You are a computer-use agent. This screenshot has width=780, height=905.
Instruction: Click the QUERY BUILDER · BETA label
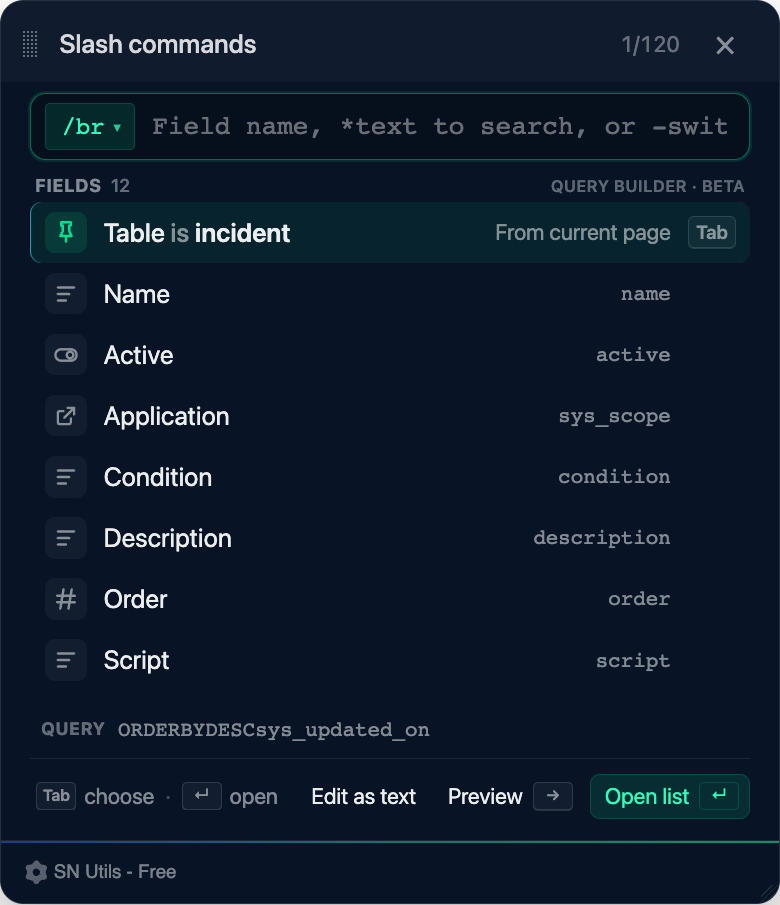(x=647, y=186)
